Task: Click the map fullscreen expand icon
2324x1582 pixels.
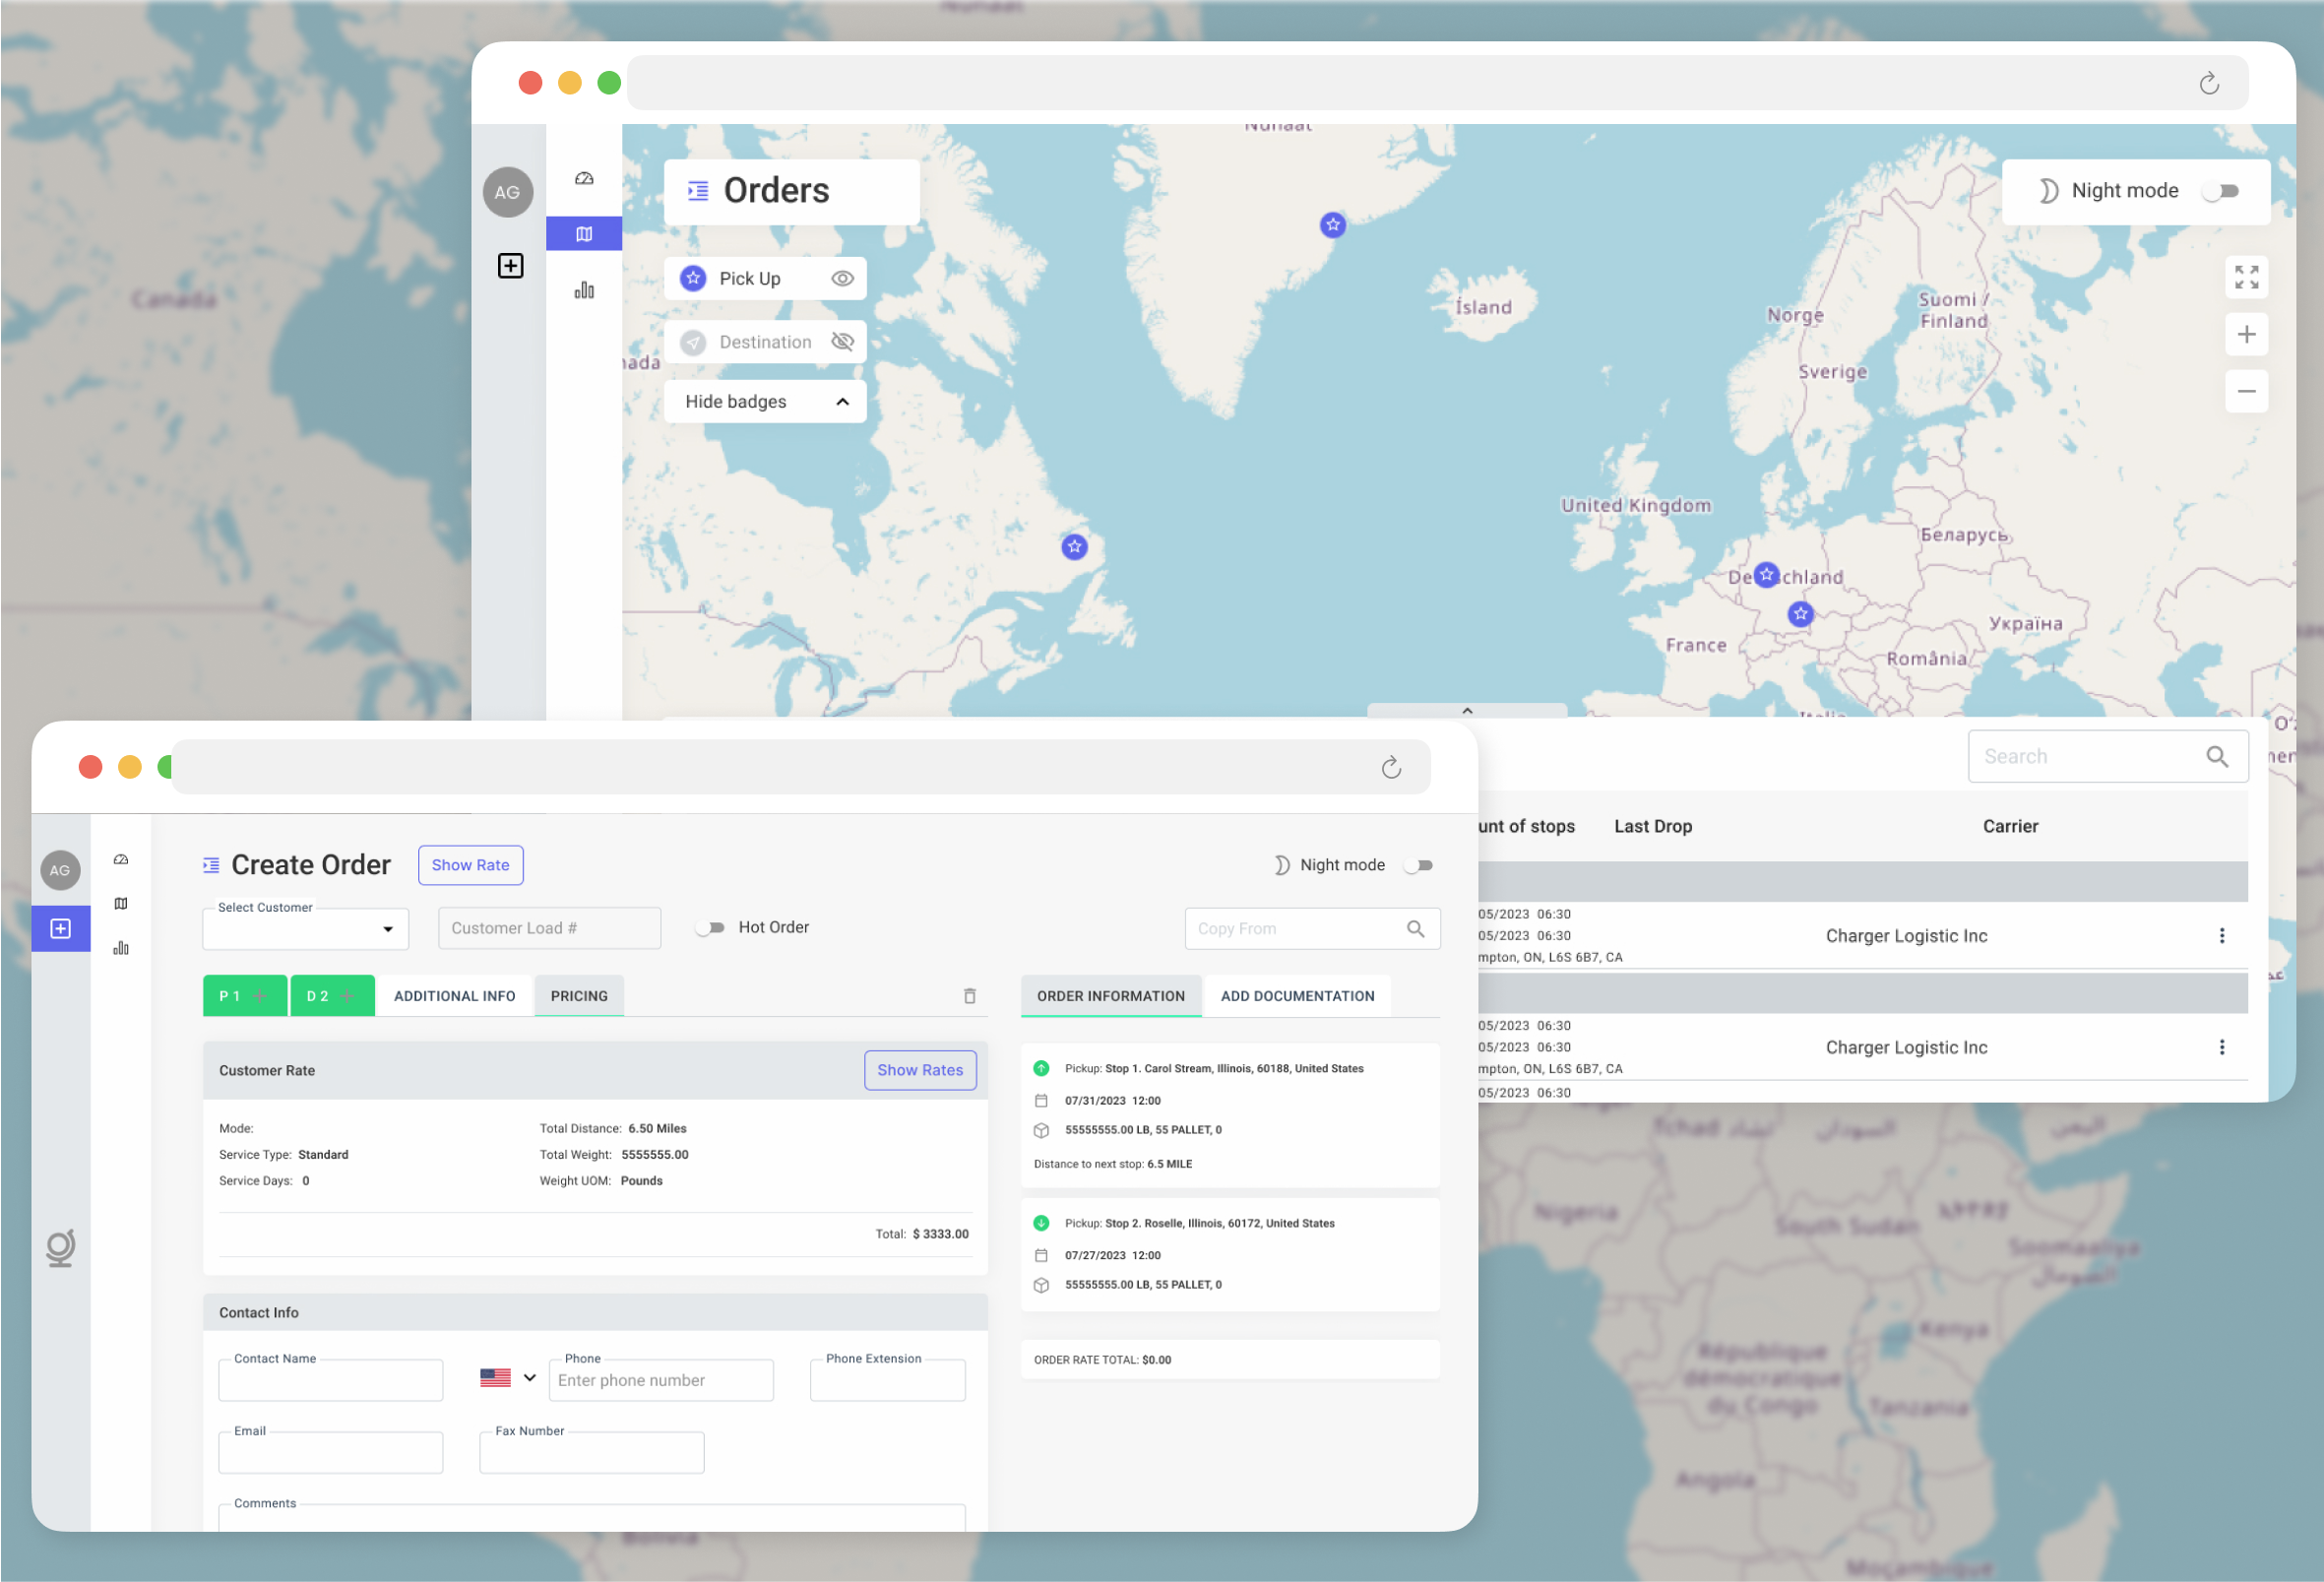Action: [2246, 277]
